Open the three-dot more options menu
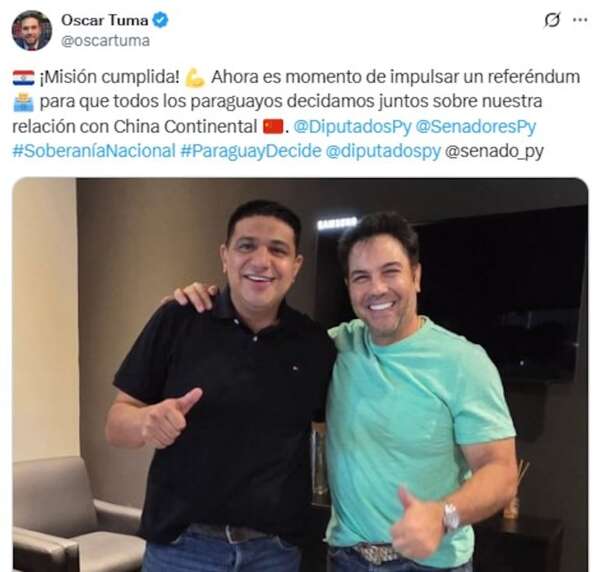Viewport: 600px width, 572px height. pyautogui.click(x=580, y=20)
